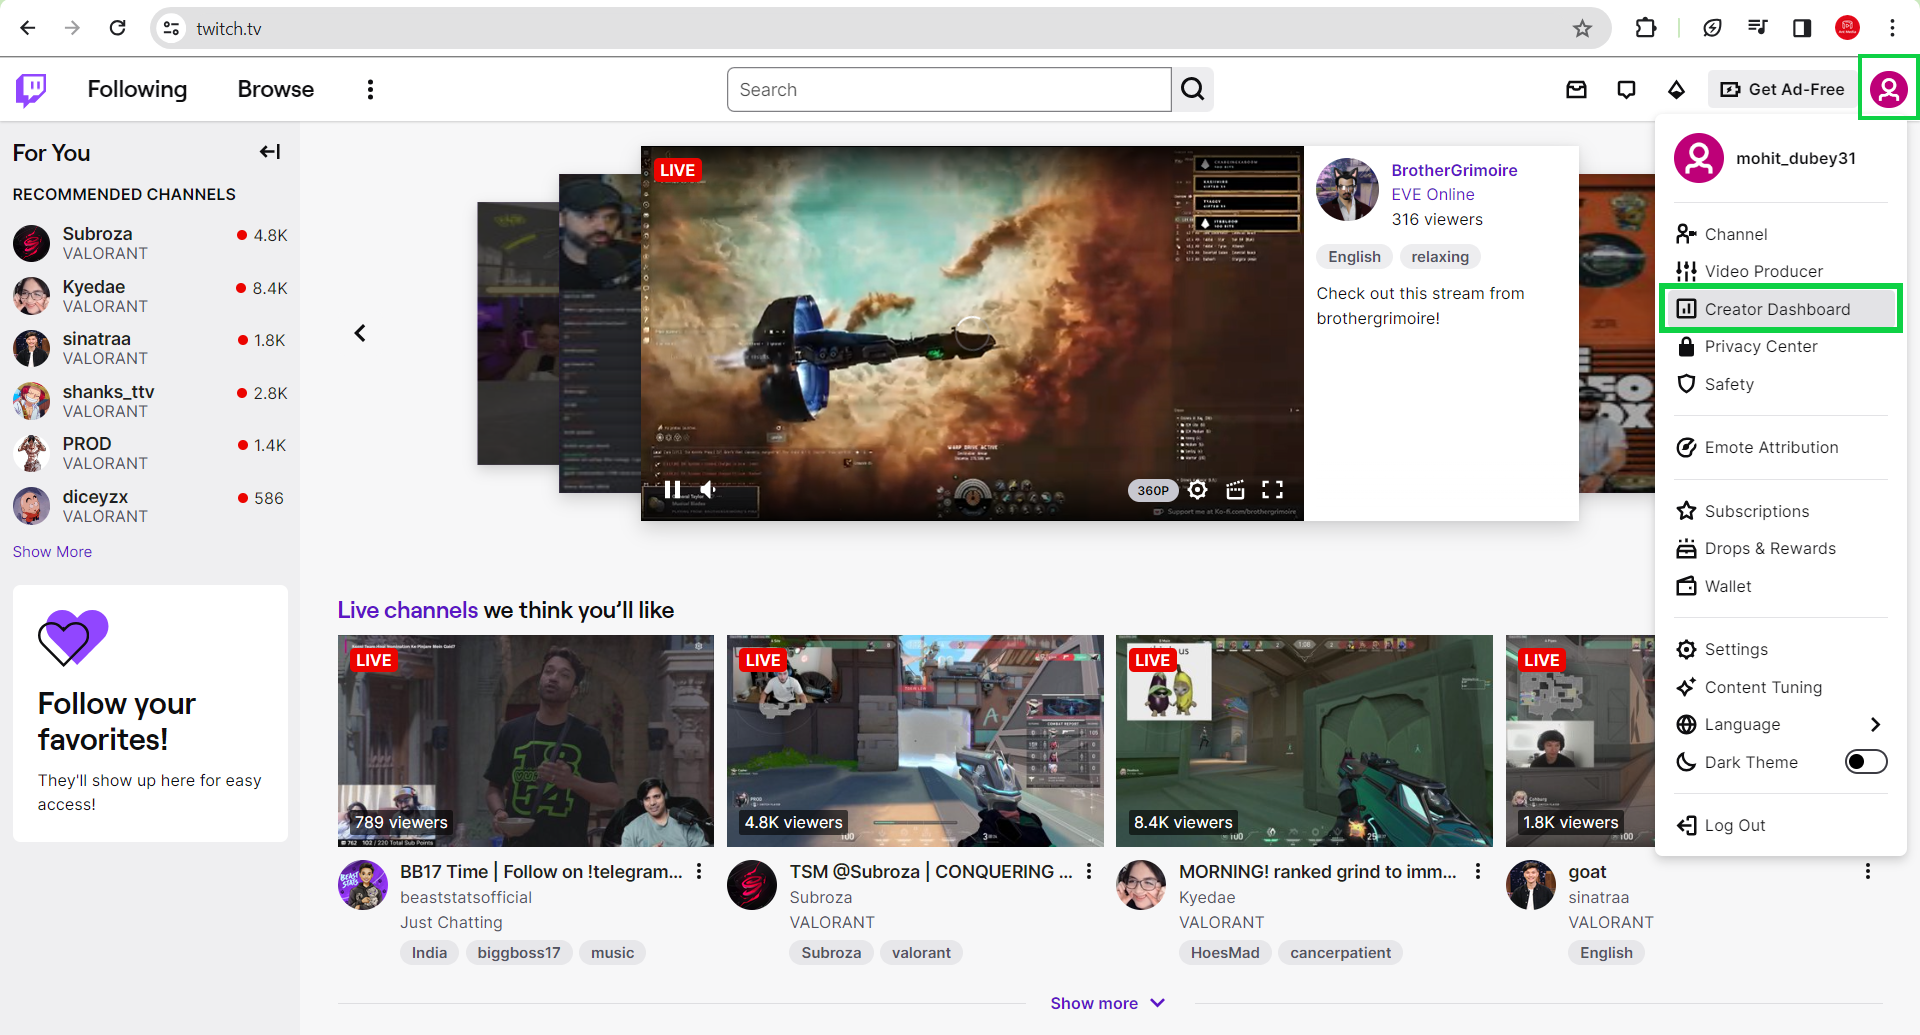Open options for the MORNING! ranked stream
Image resolution: width=1920 pixels, height=1035 pixels.
coord(1478,871)
